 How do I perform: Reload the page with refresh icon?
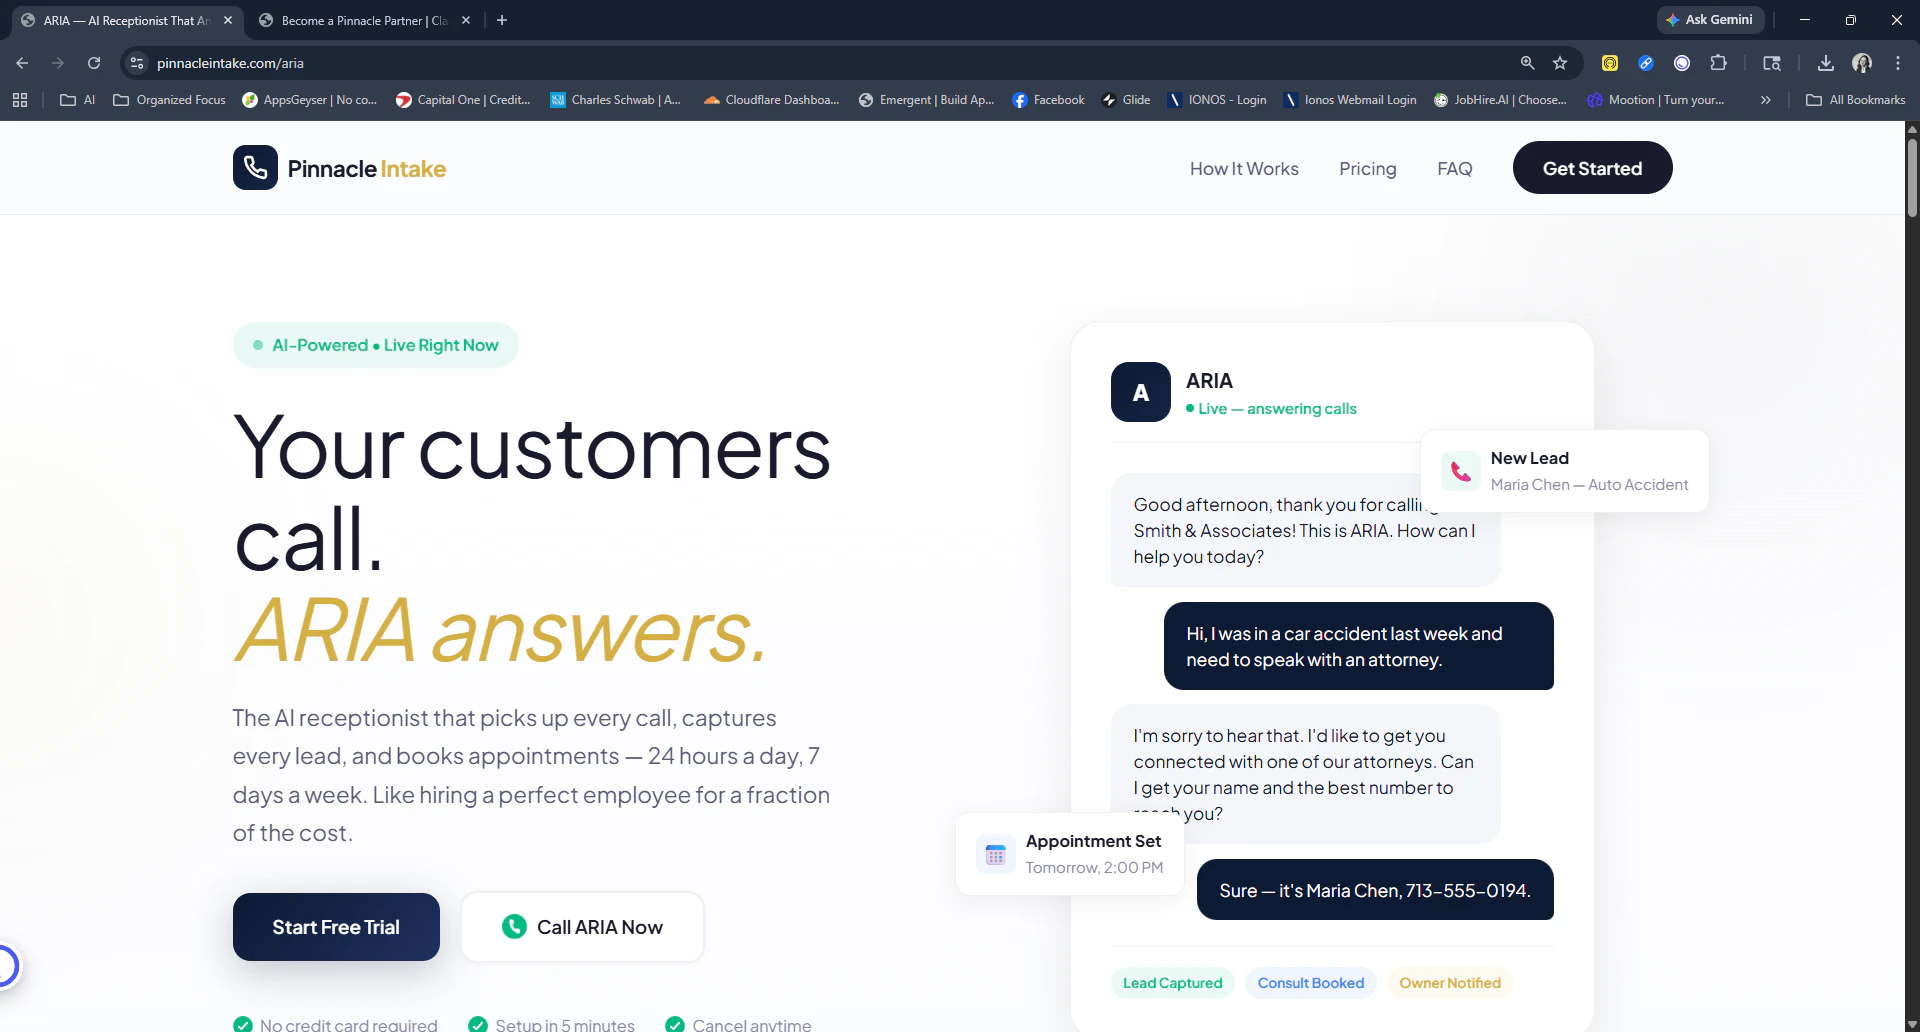pos(94,63)
